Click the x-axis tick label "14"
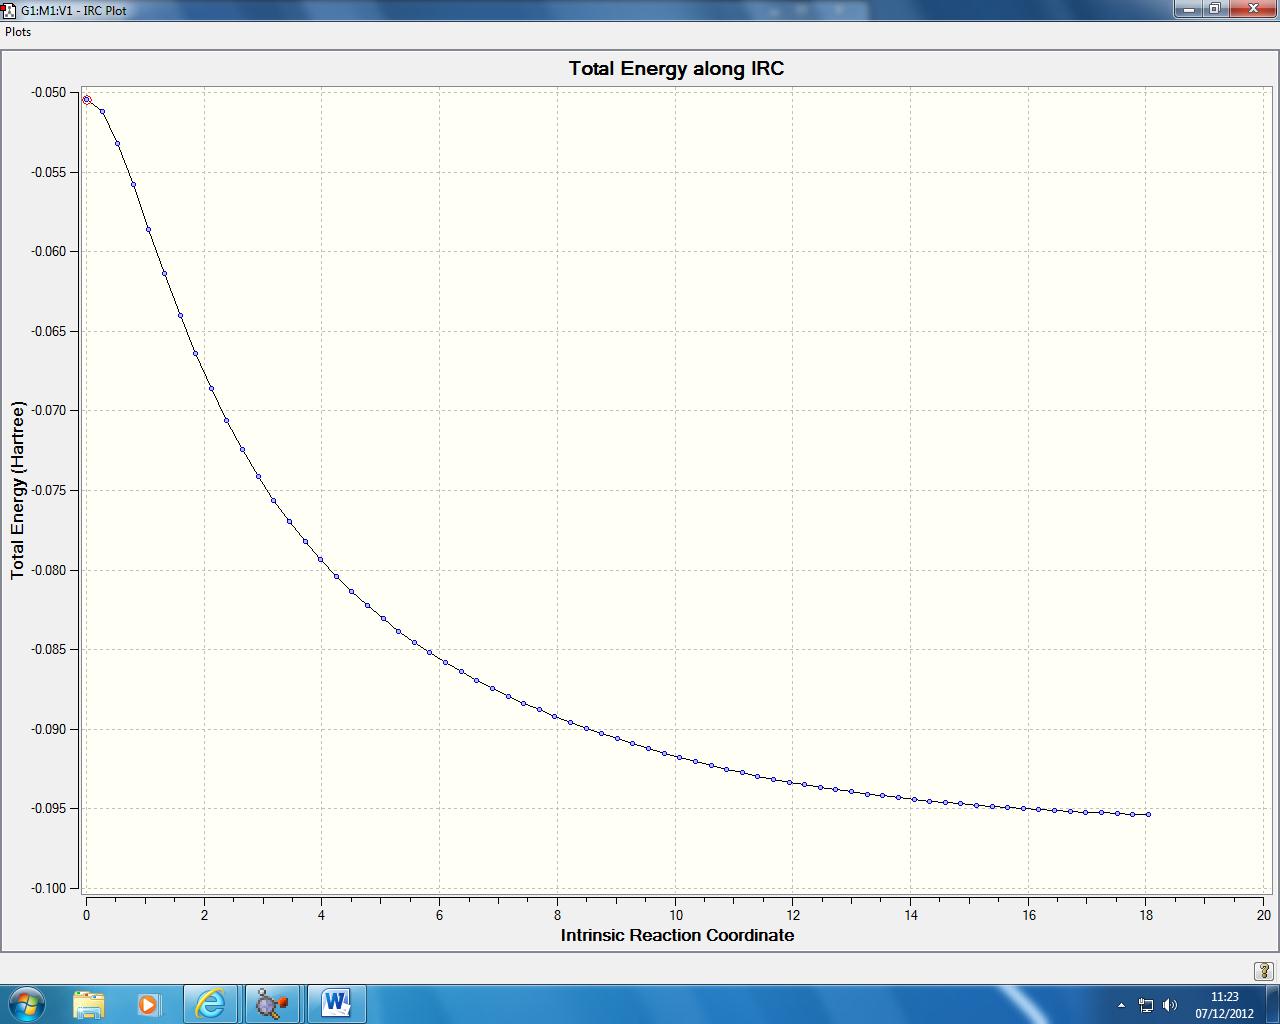 point(911,915)
